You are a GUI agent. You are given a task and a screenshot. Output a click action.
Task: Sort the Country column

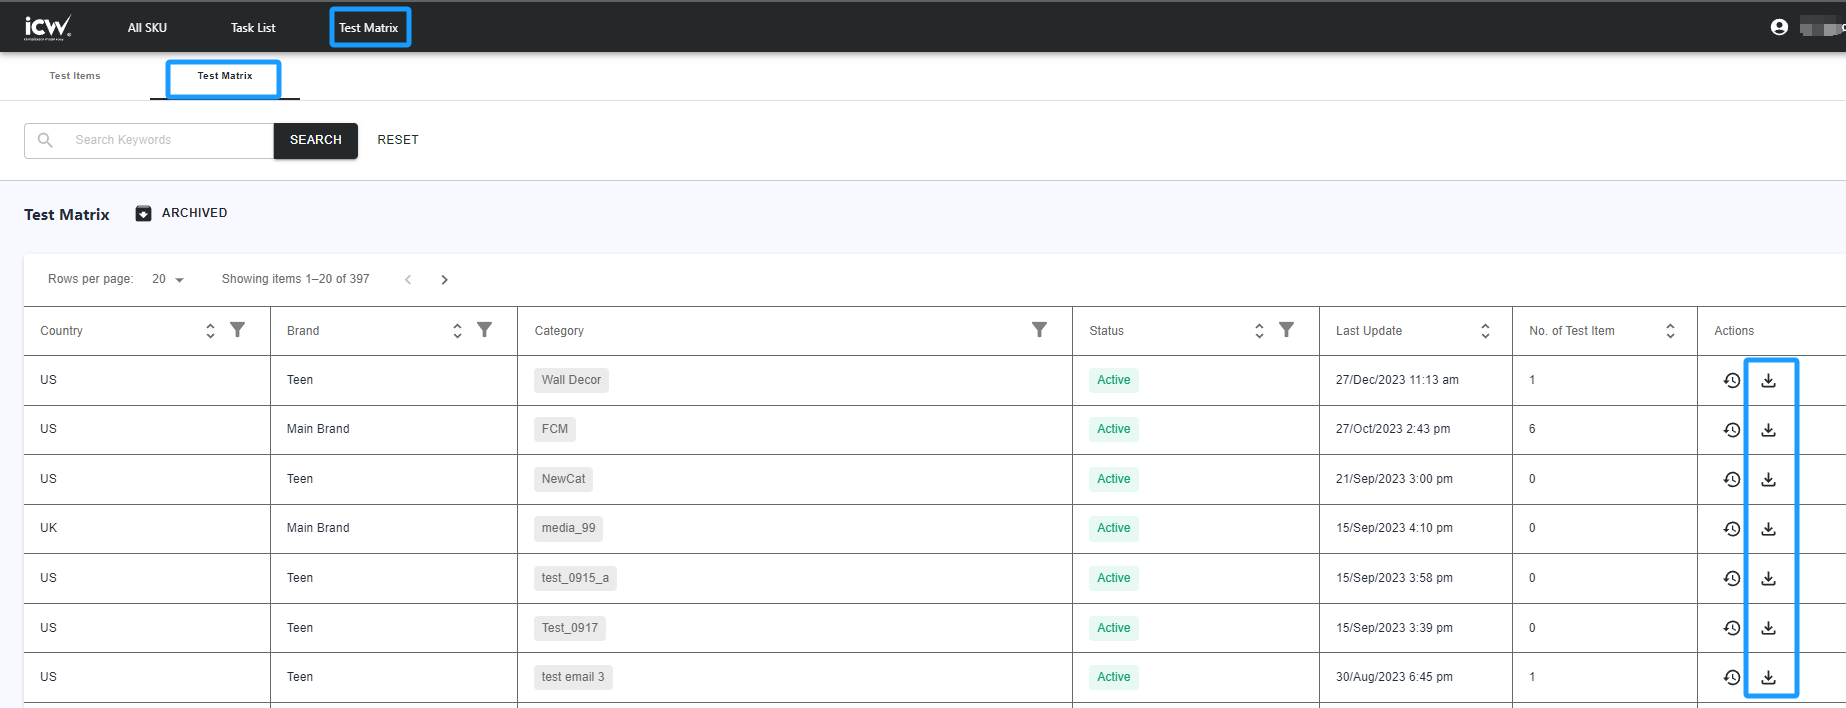(210, 331)
